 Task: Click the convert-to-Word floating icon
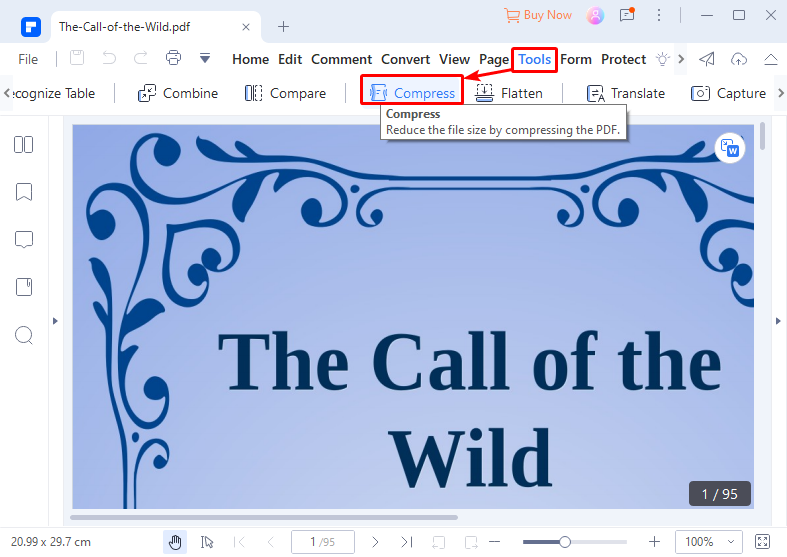730,148
